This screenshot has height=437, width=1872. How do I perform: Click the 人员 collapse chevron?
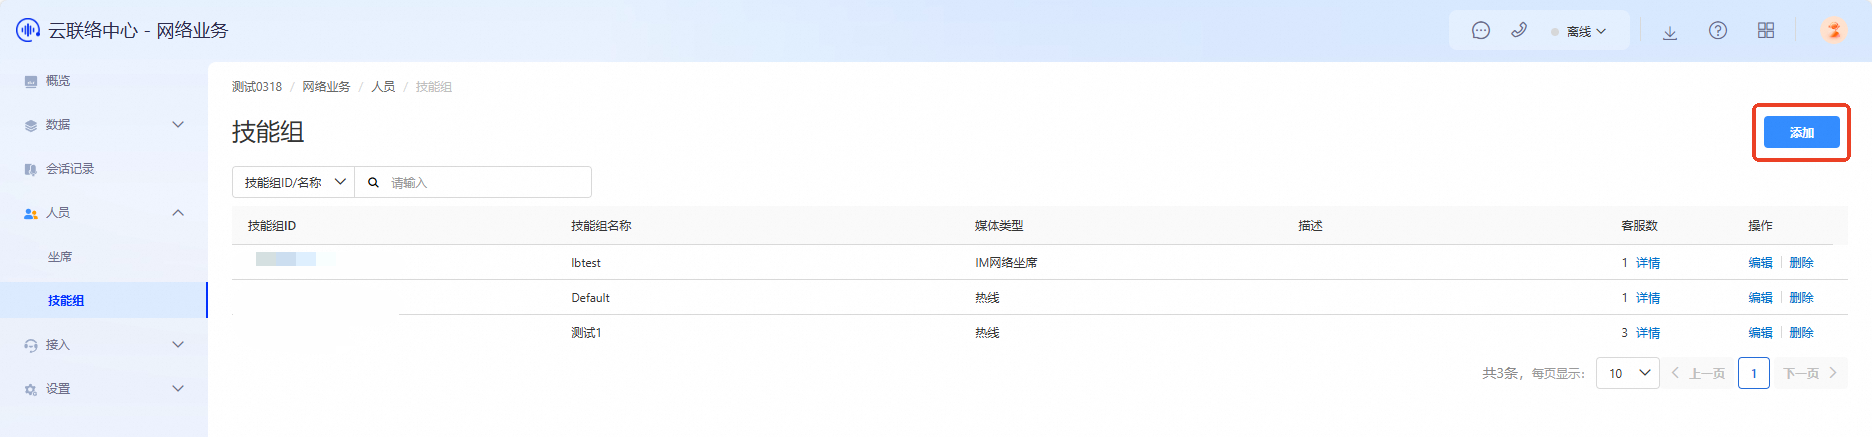(178, 213)
